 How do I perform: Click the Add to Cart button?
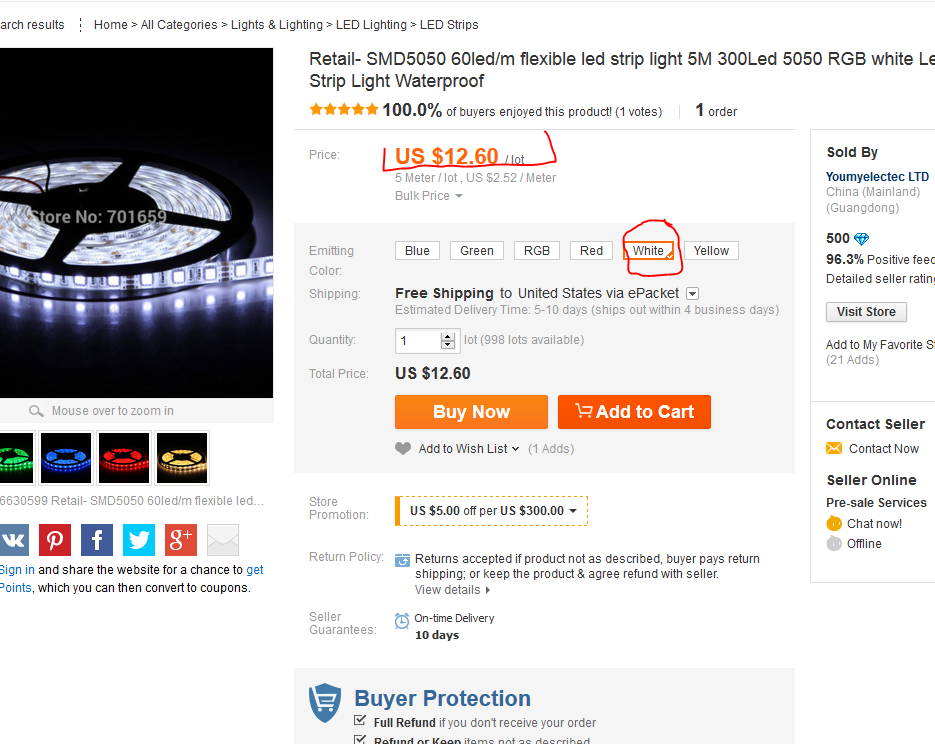click(x=634, y=412)
